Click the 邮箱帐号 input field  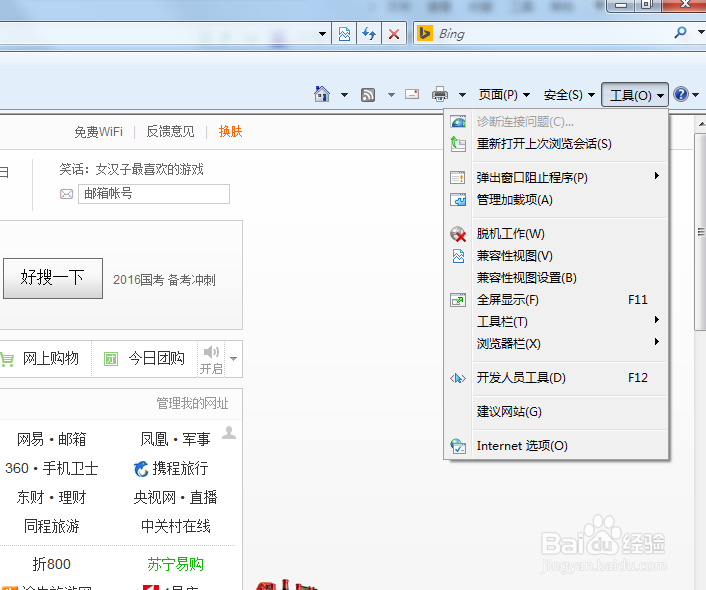point(154,194)
